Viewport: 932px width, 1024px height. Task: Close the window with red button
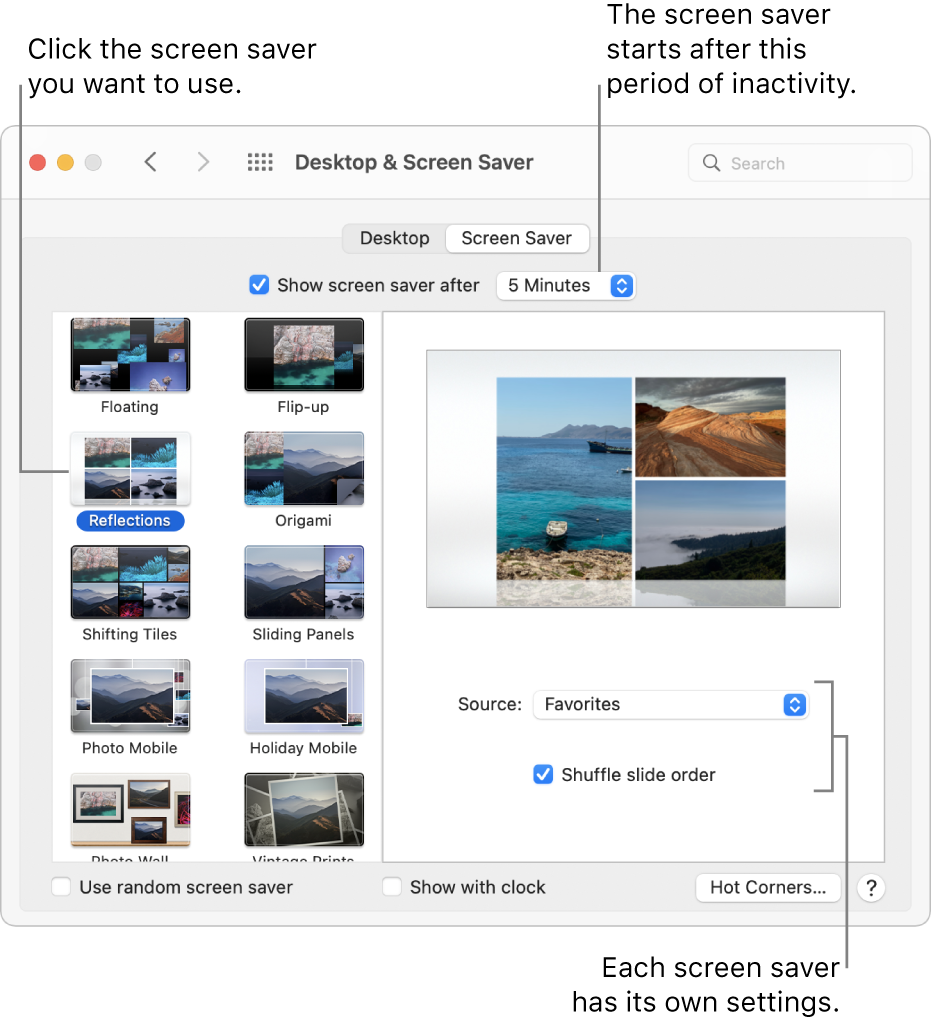(38, 162)
